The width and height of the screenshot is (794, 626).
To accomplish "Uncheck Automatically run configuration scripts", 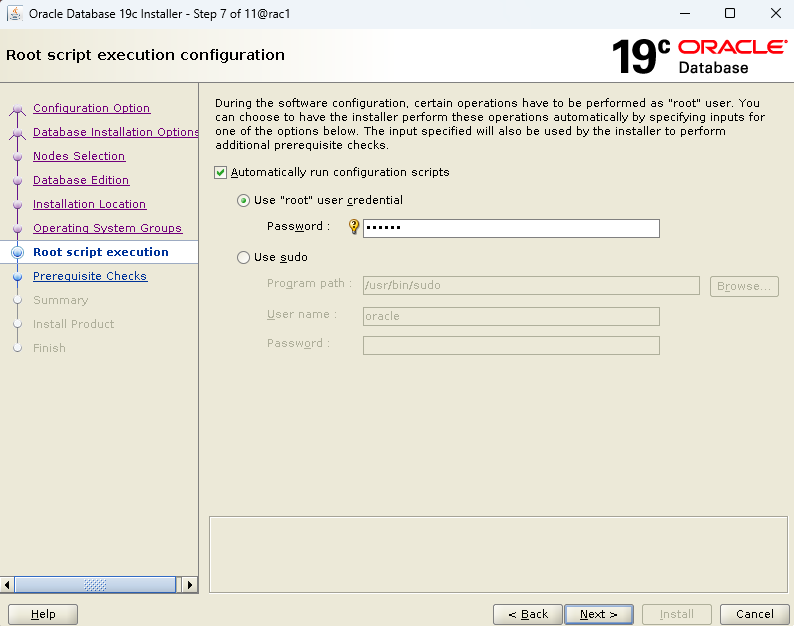I will coord(220,173).
